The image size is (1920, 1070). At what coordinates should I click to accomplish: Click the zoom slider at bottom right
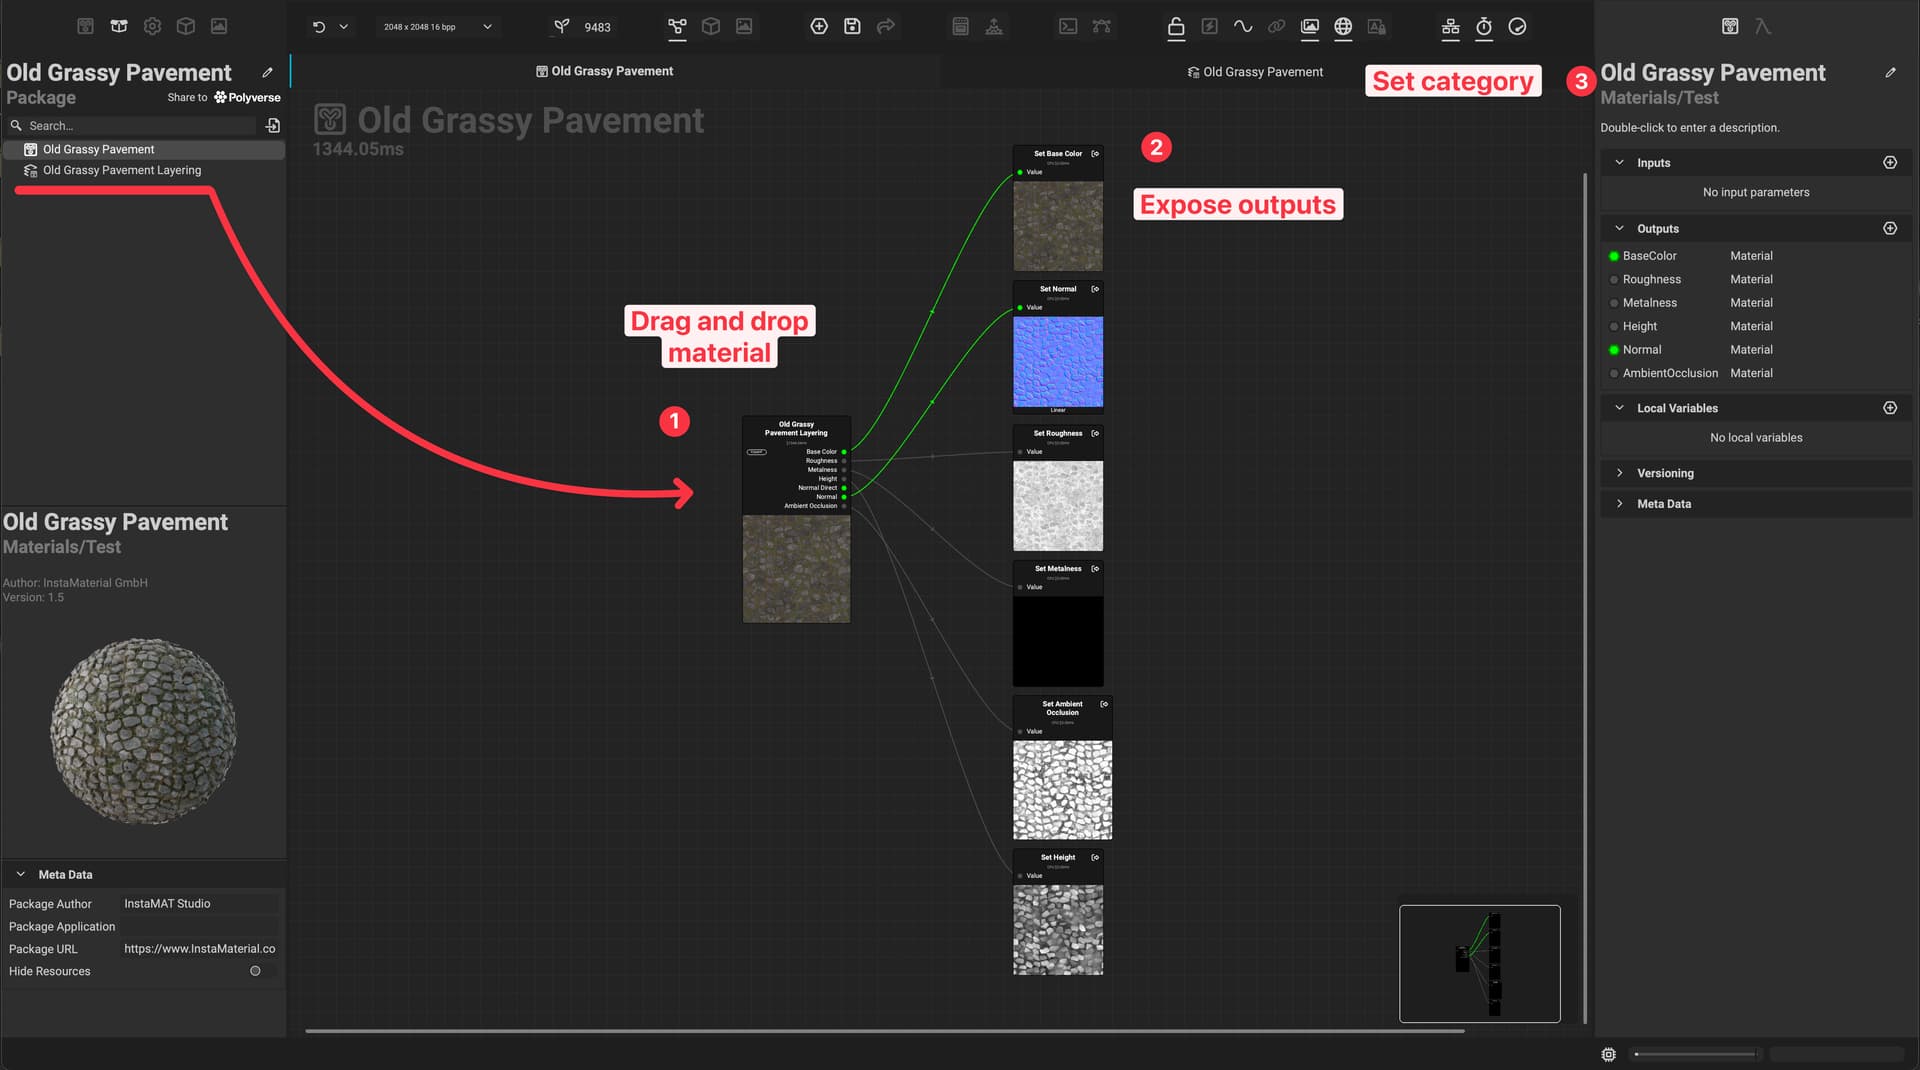[1695, 1054]
